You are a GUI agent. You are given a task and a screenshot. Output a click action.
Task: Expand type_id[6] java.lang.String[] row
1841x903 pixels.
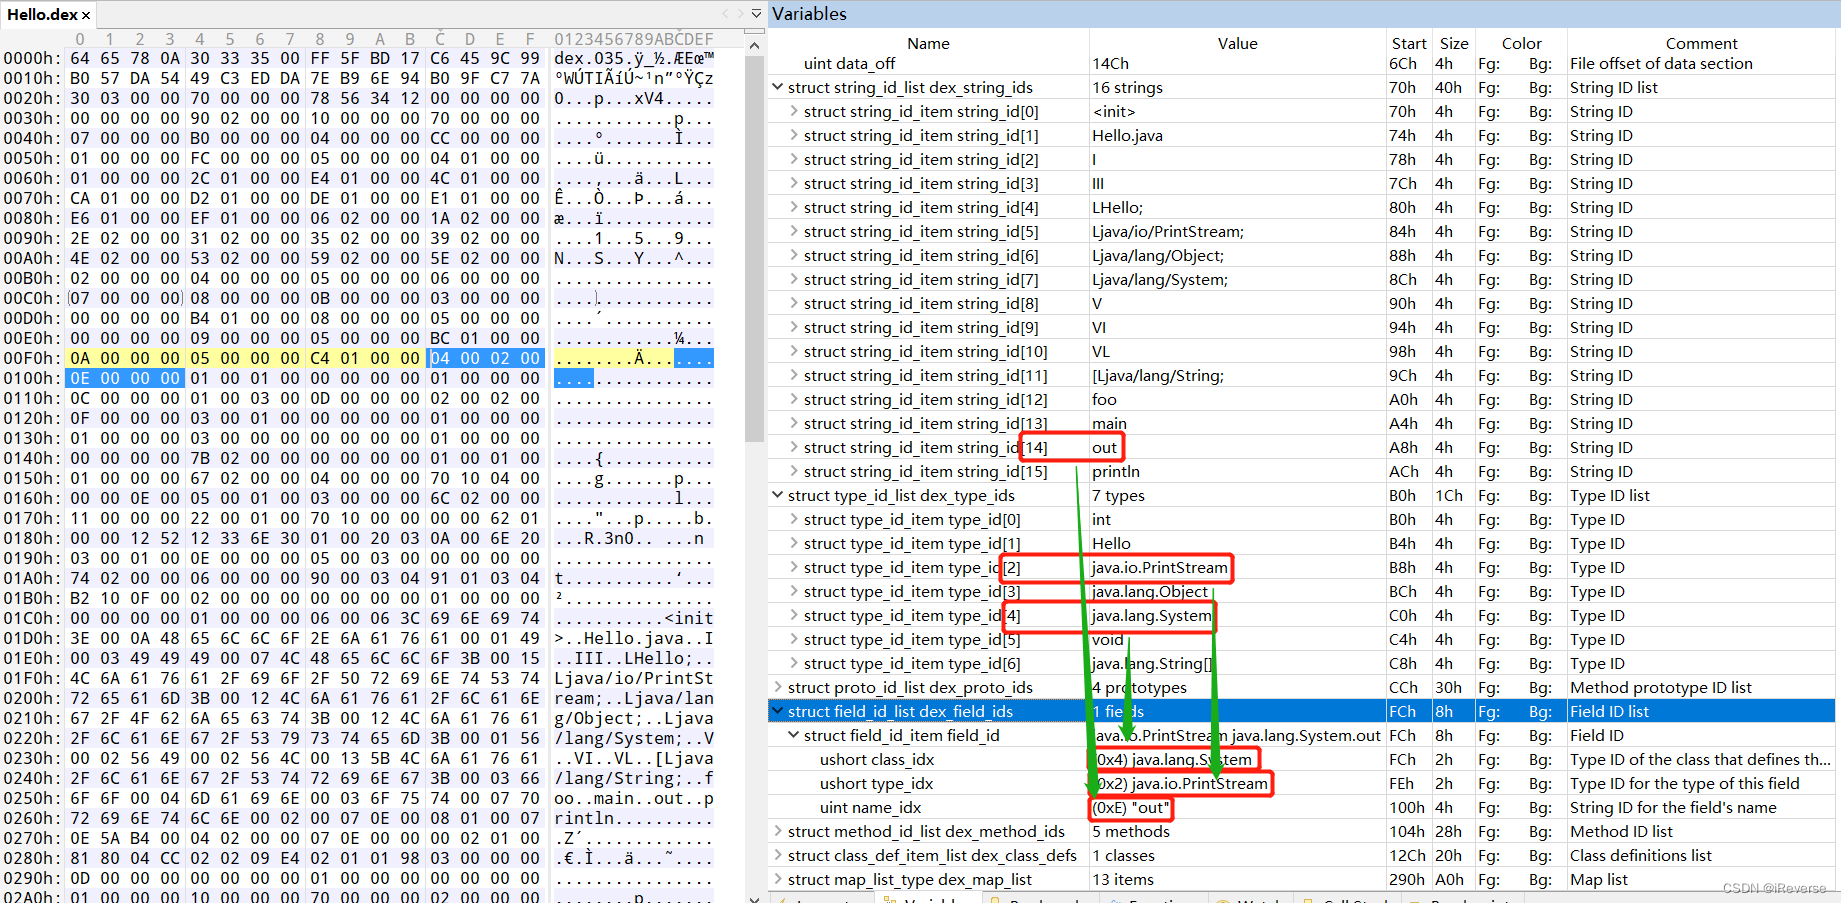(x=793, y=663)
